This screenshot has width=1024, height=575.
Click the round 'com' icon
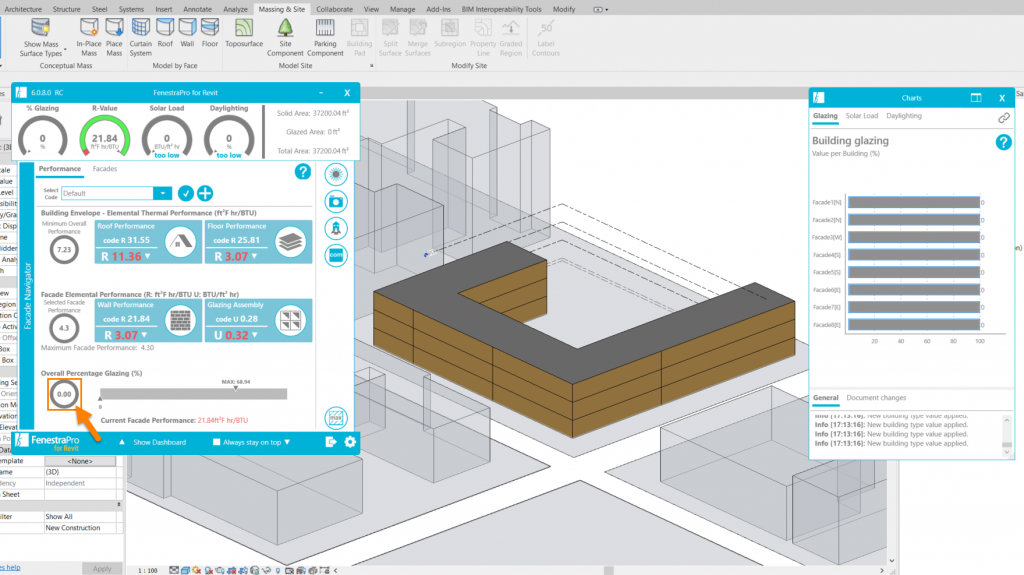point(336,255)
